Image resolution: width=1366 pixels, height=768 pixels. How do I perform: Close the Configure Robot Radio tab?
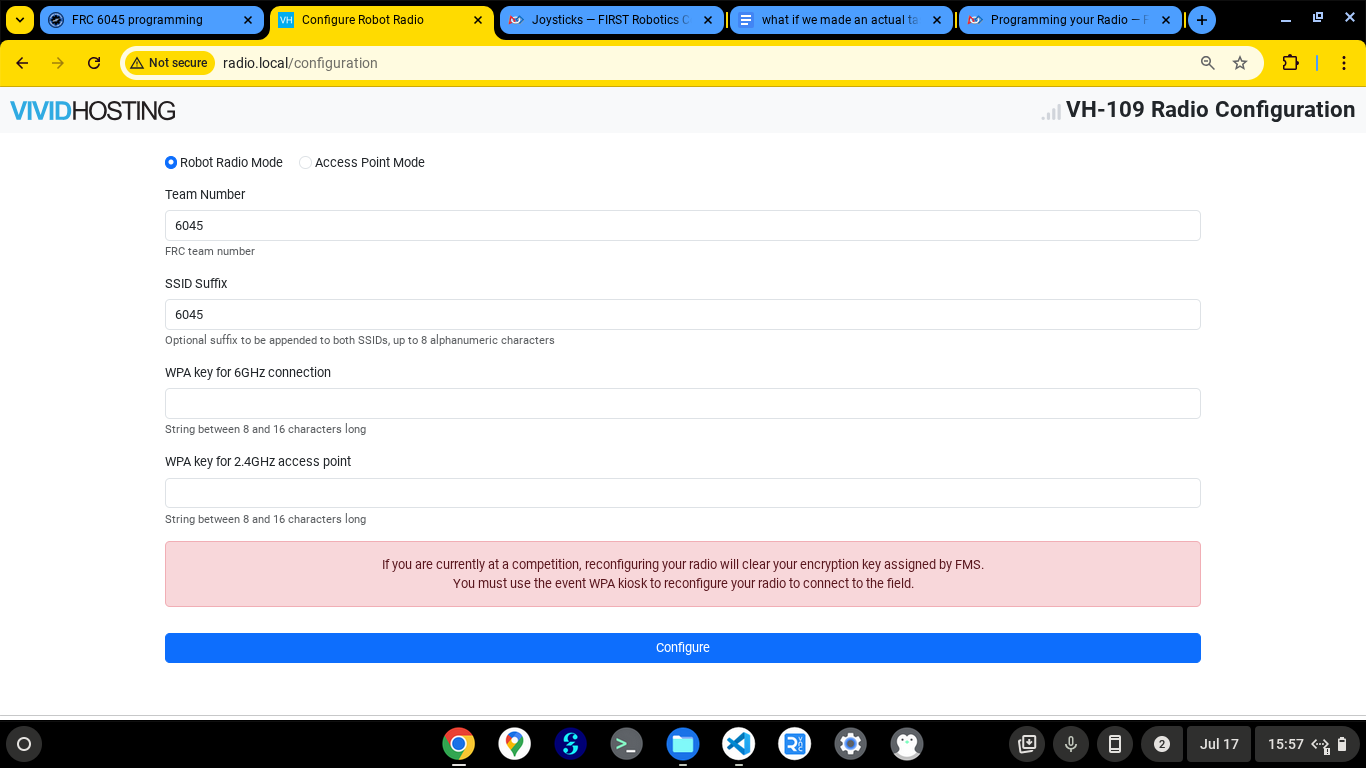click(x=478, y=20)
